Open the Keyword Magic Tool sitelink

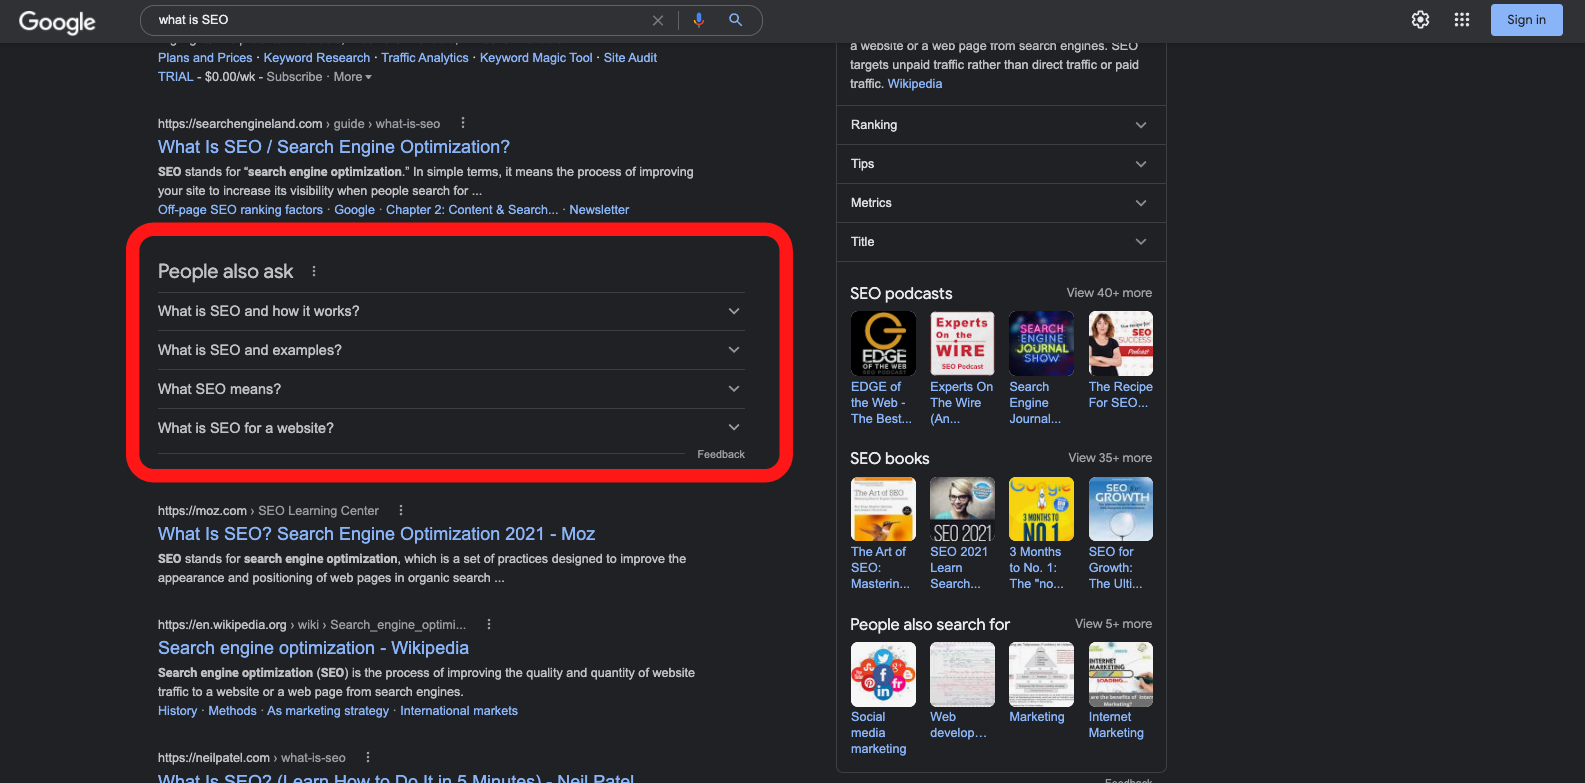point(536,58)
